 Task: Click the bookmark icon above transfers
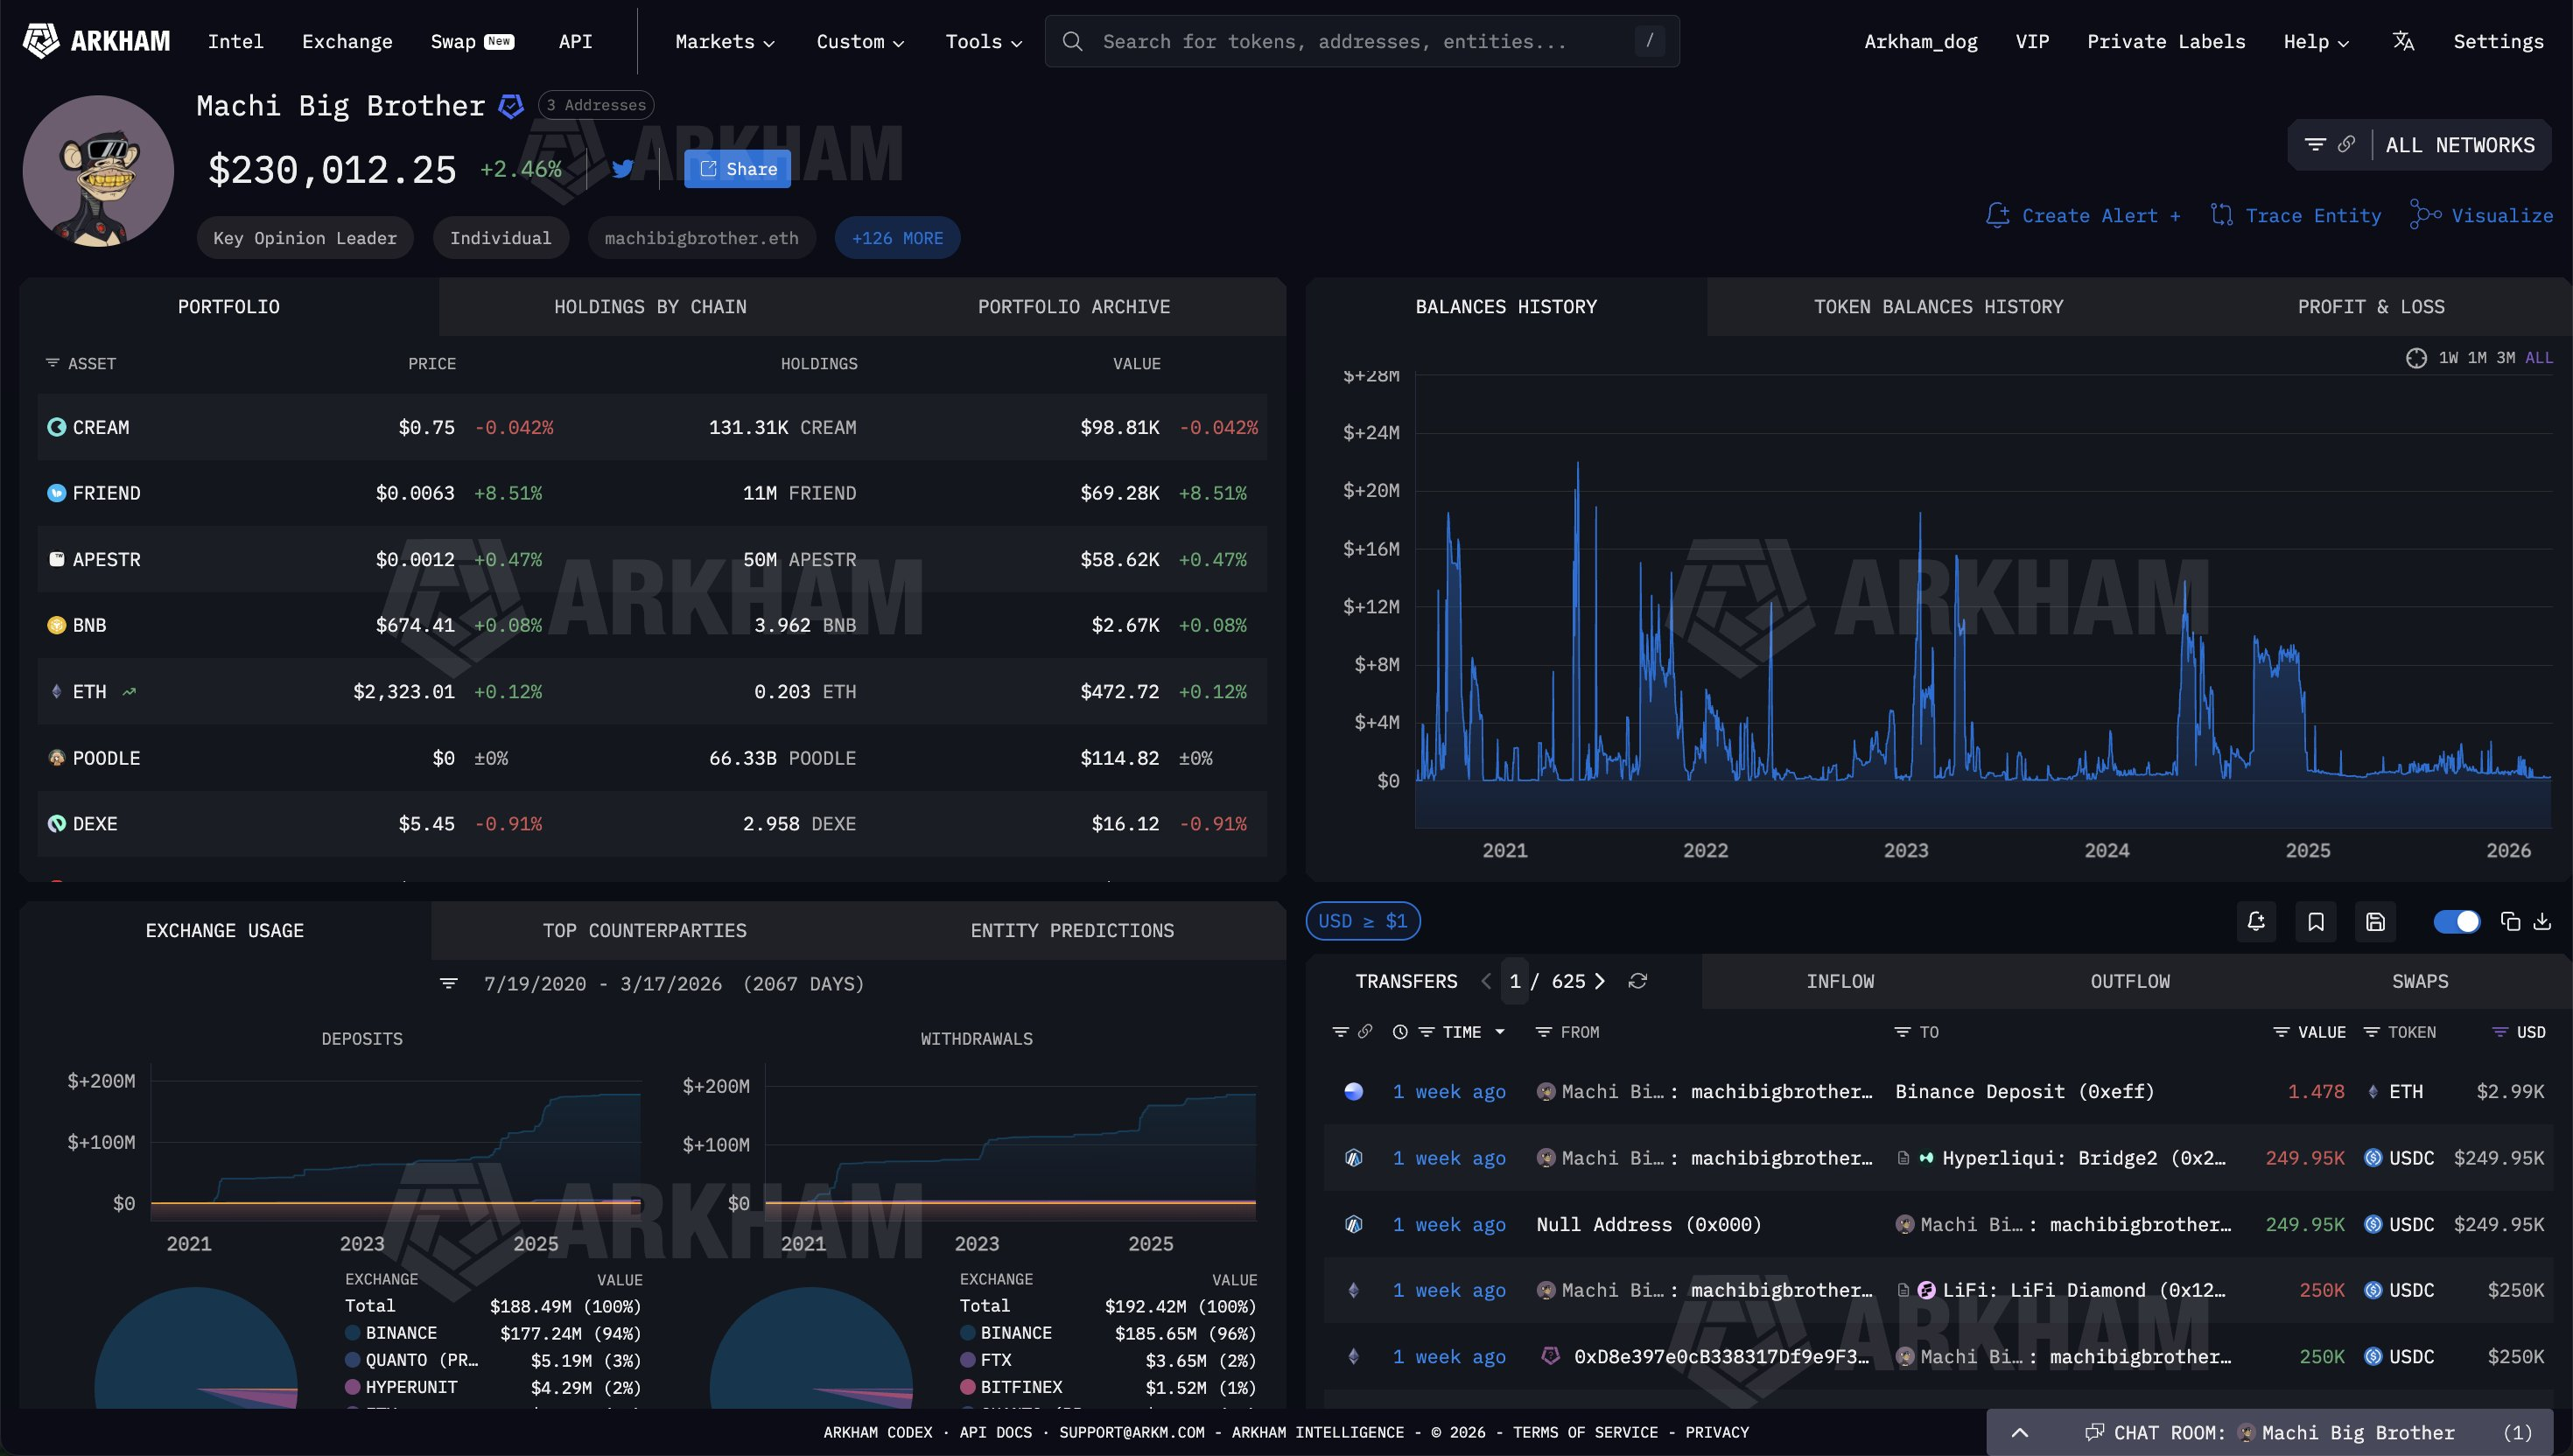pos(2316,921)
